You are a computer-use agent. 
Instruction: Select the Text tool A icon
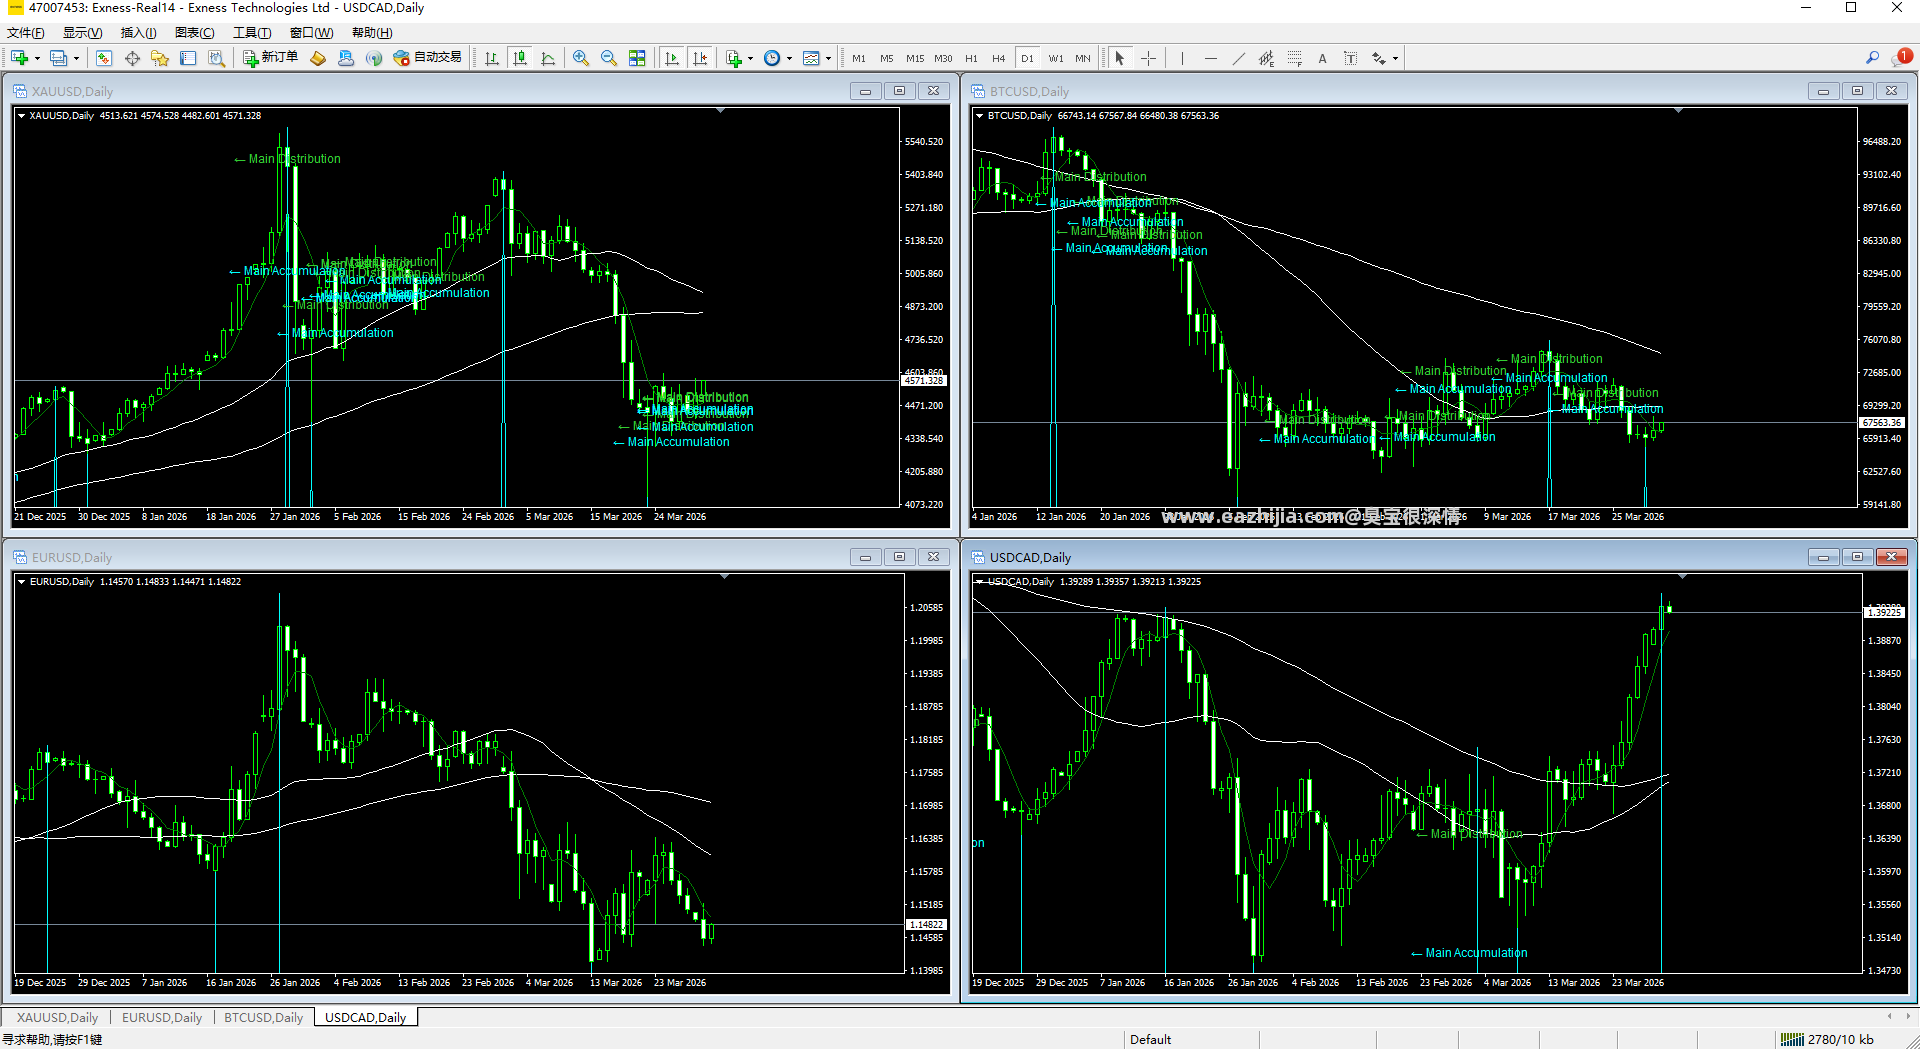[x=1322, y=58]
